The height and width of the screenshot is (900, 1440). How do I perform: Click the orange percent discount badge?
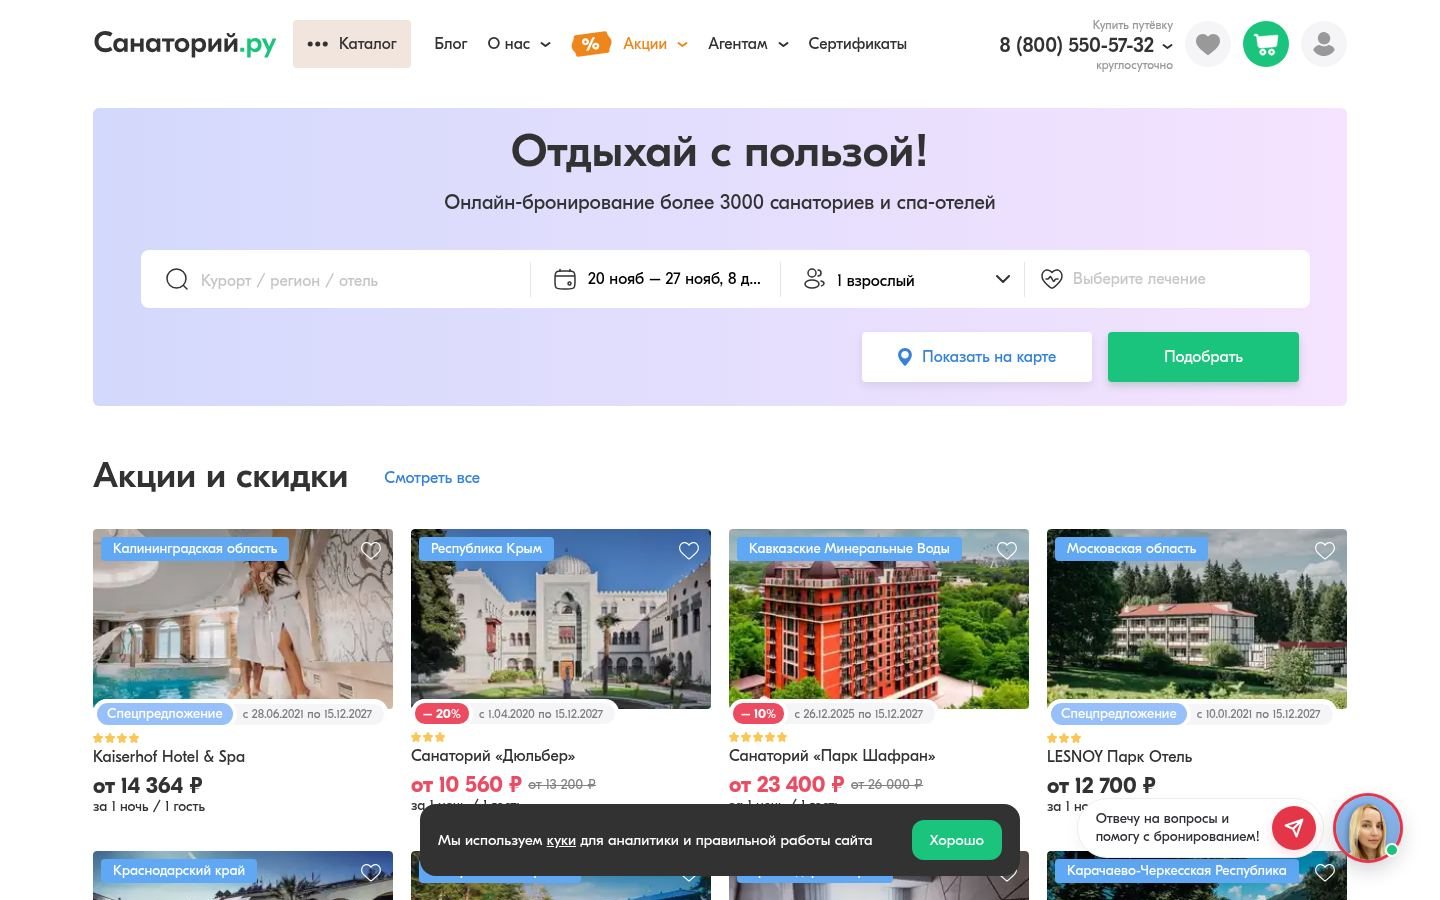(591, 44)
